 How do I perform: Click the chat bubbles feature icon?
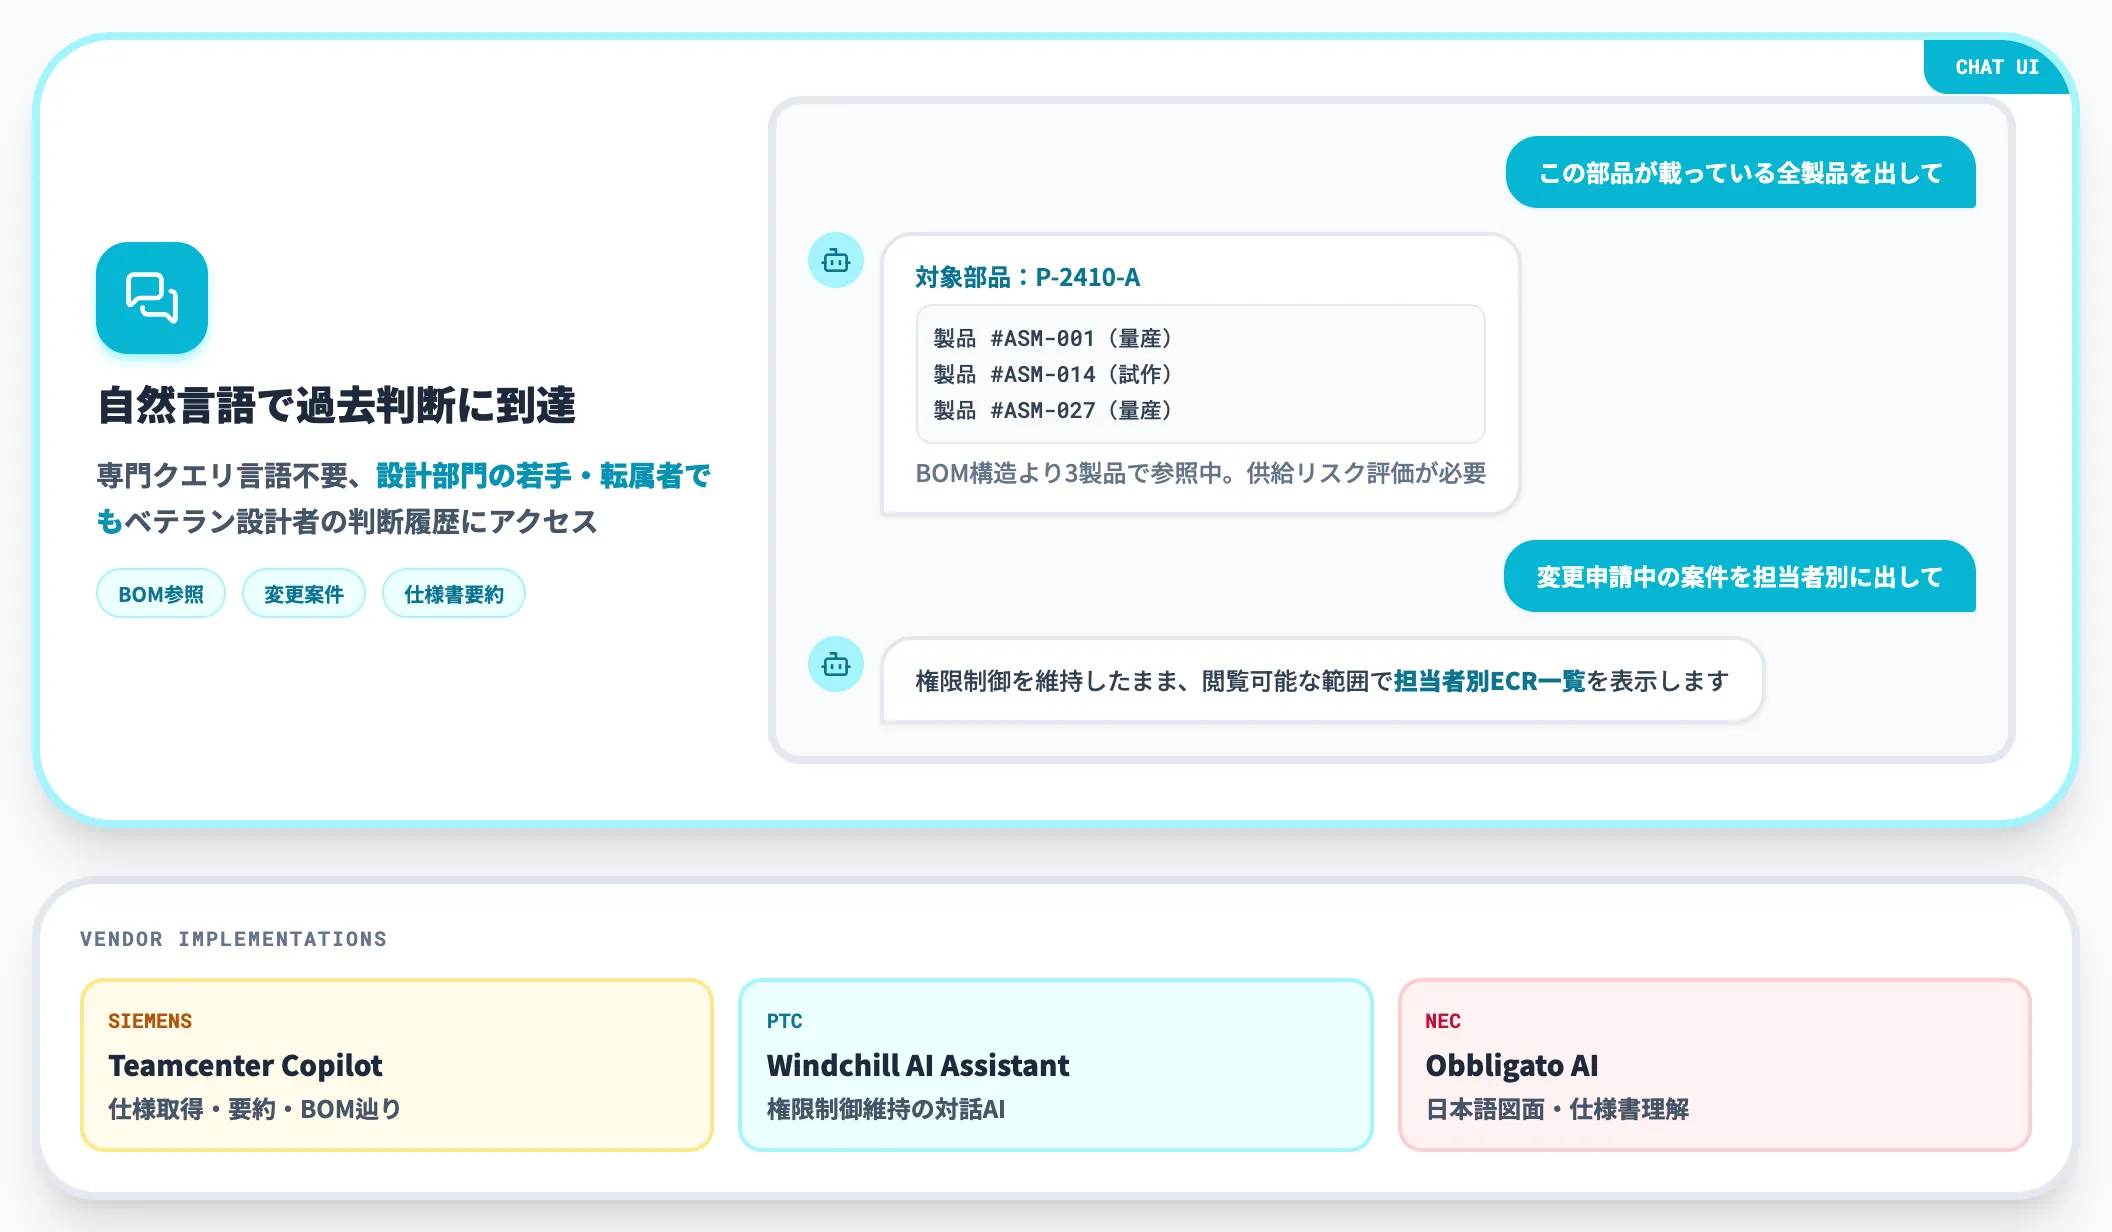152,298
